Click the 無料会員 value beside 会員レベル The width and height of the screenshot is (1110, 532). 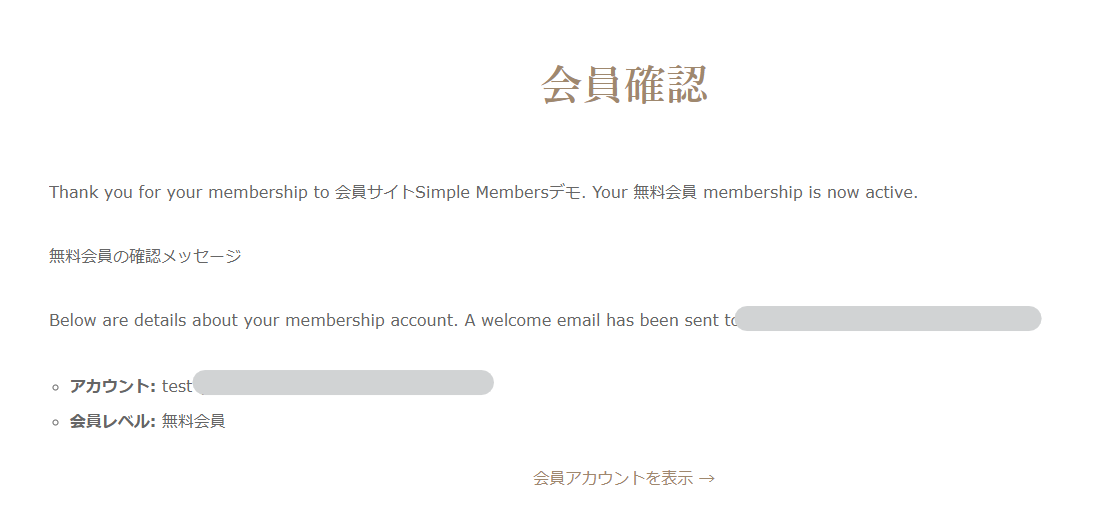point(193,421)
